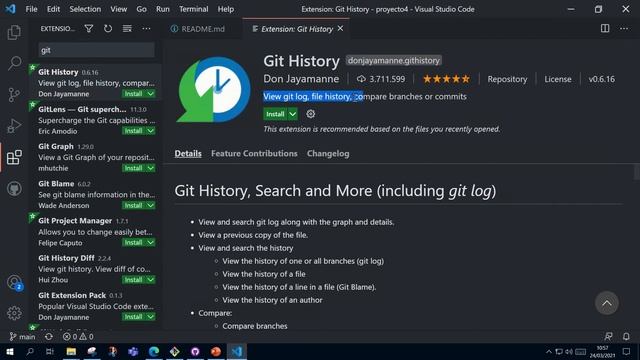Screen dimensions: 640x360
Task: Click the donjayamanne.githistory identifier
Action: [393, 60]
